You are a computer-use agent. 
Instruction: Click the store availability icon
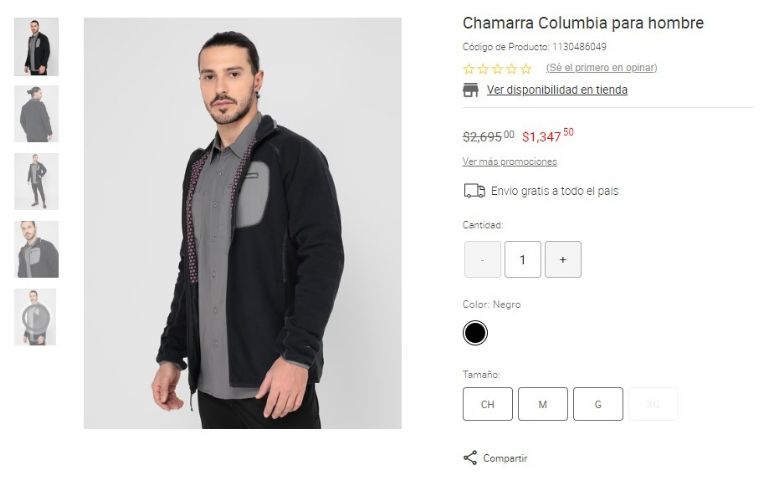click(x=470, y=90)
